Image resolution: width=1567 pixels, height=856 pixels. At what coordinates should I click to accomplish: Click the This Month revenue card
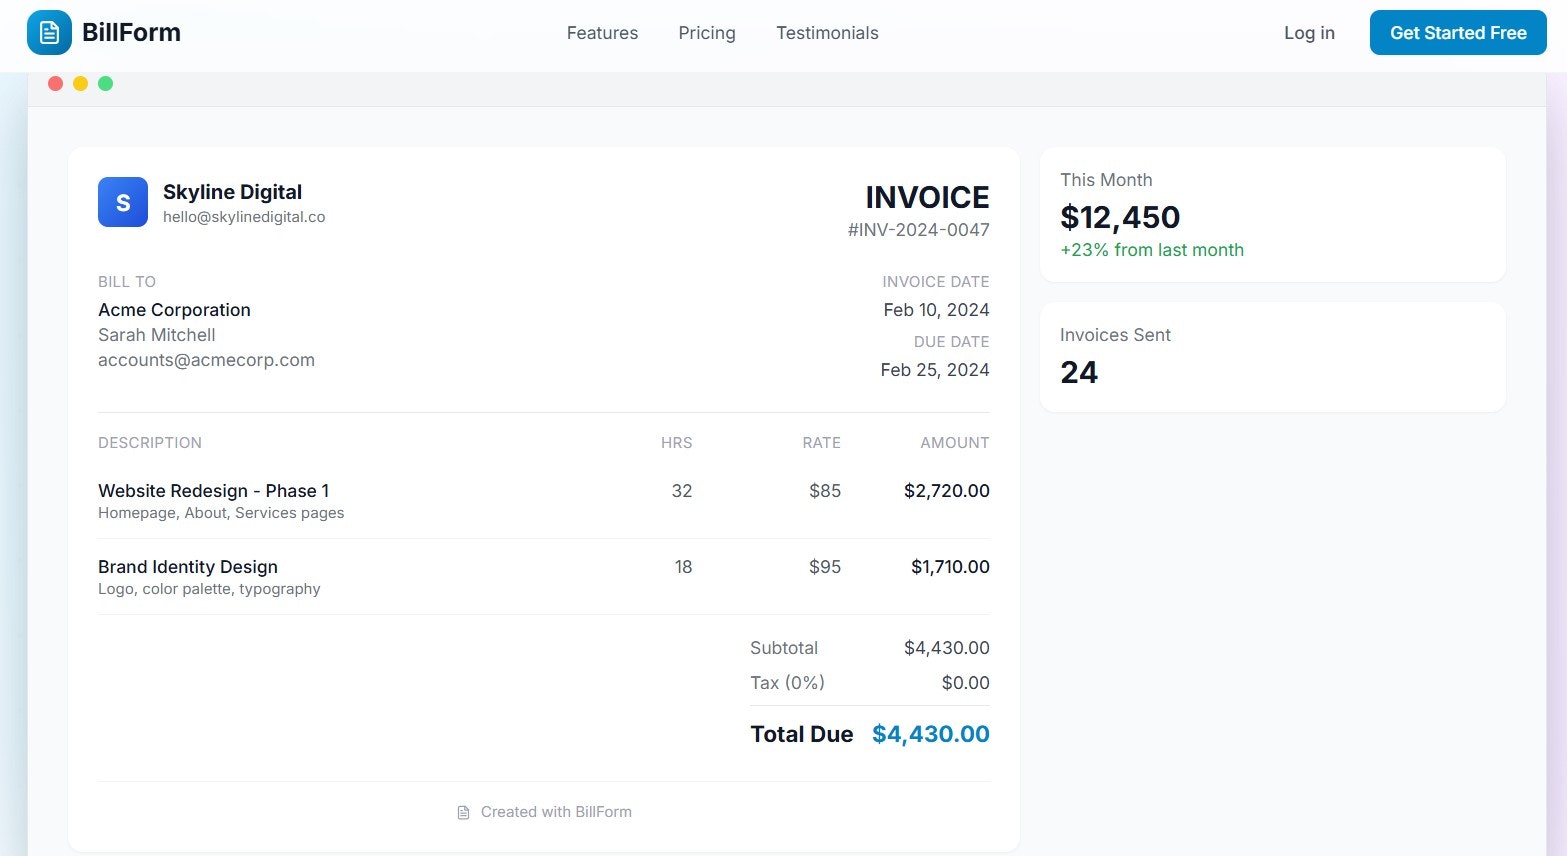[x=1272, y=214]
